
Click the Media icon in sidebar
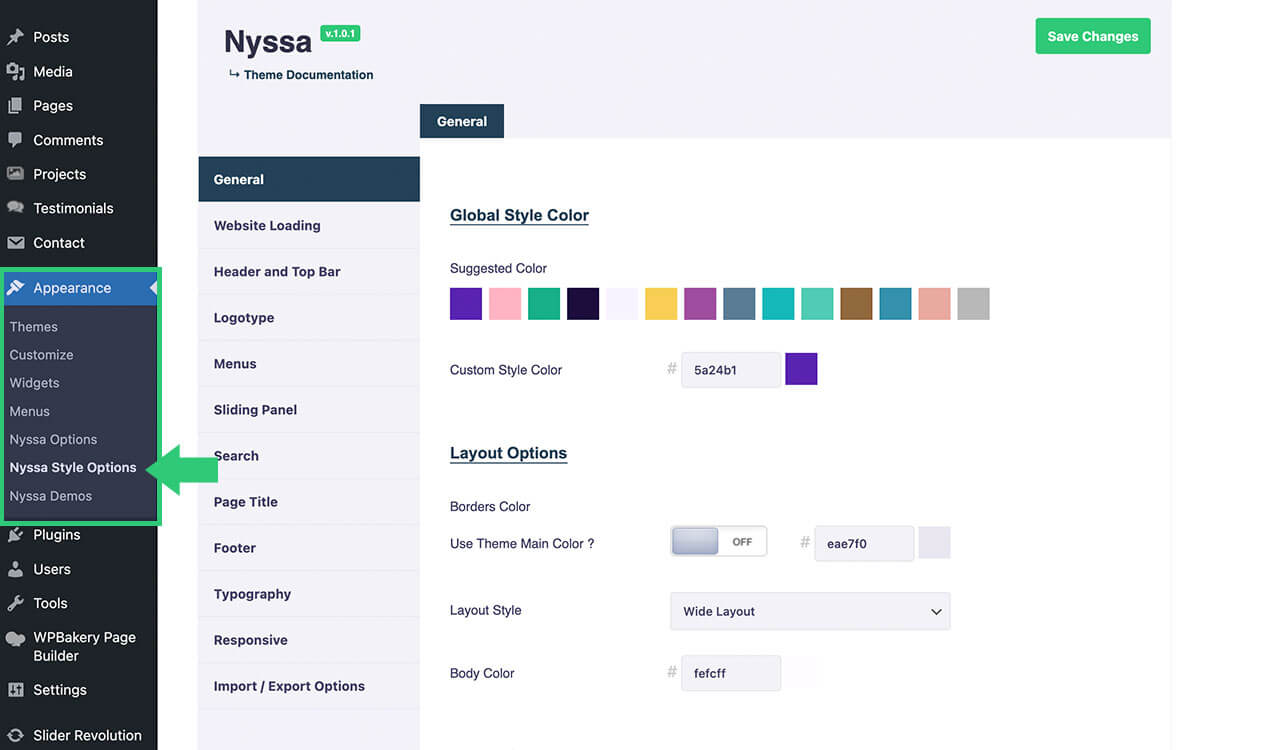click(x=15, y=72)
